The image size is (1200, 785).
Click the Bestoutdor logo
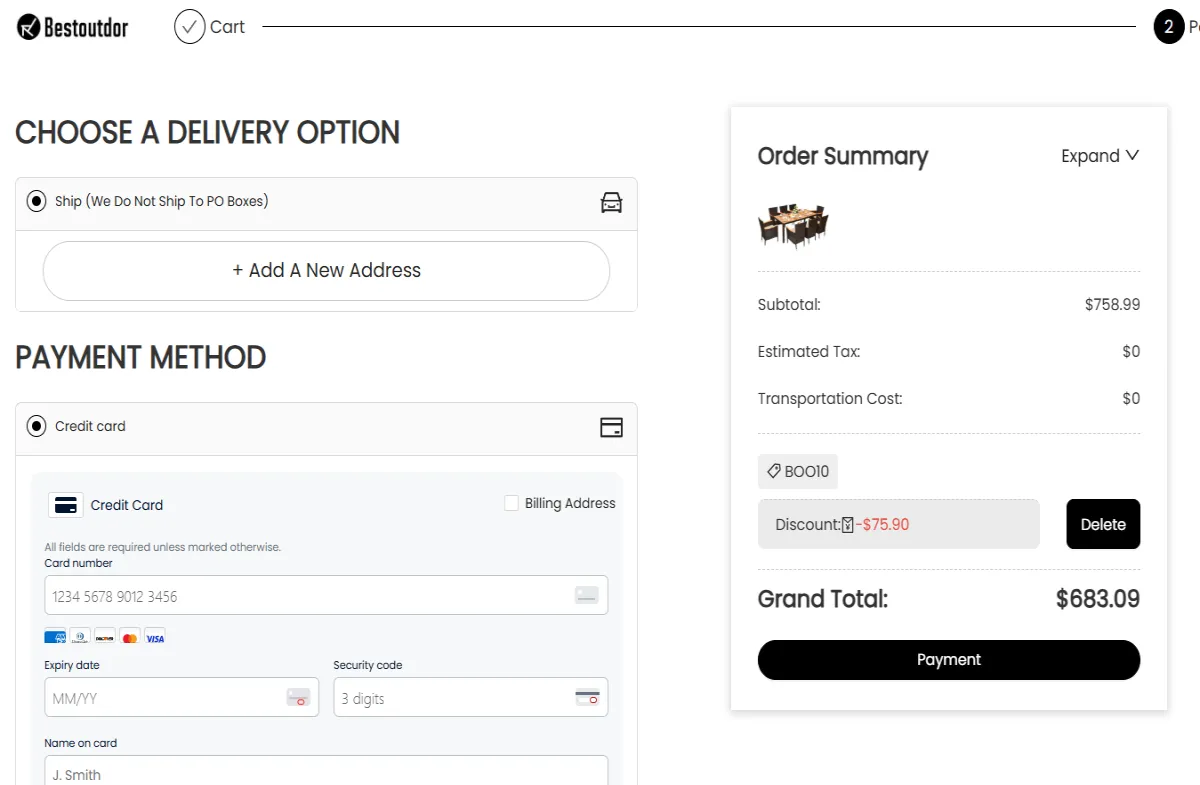pyautogui.click(x=72, y=27)
